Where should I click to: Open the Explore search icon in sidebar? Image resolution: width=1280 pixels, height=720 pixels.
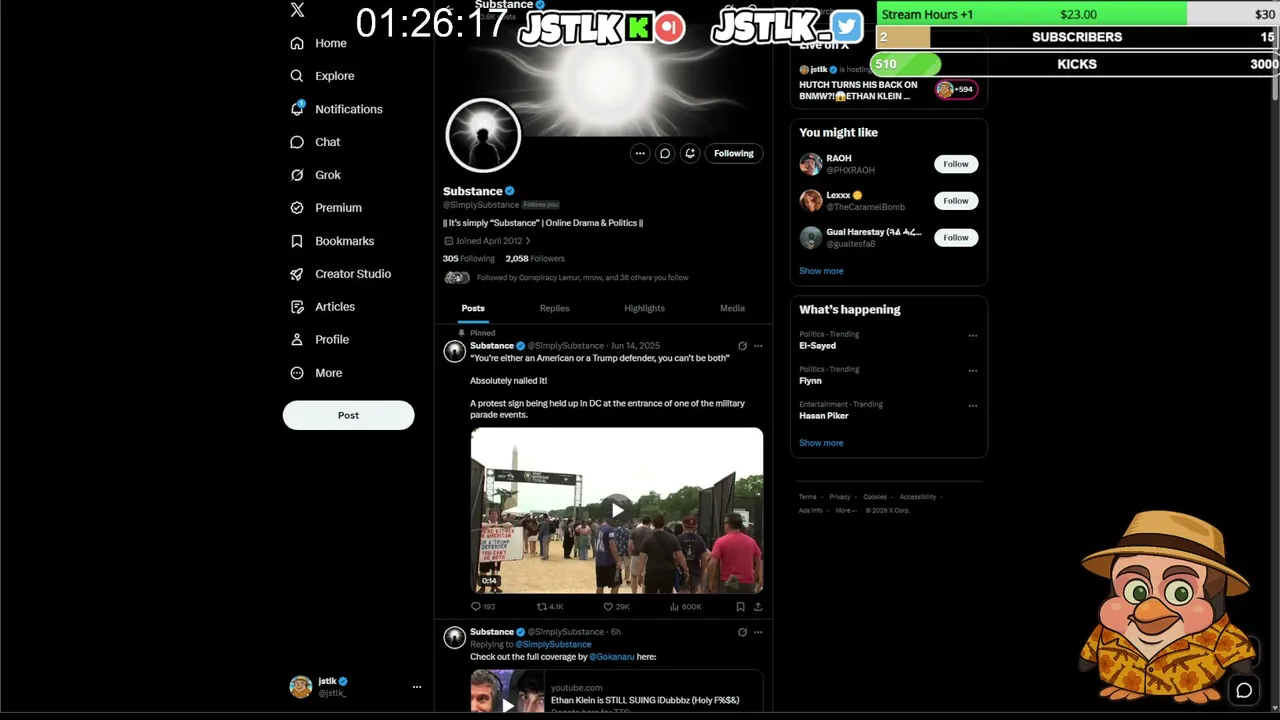(x=297, y=76)
